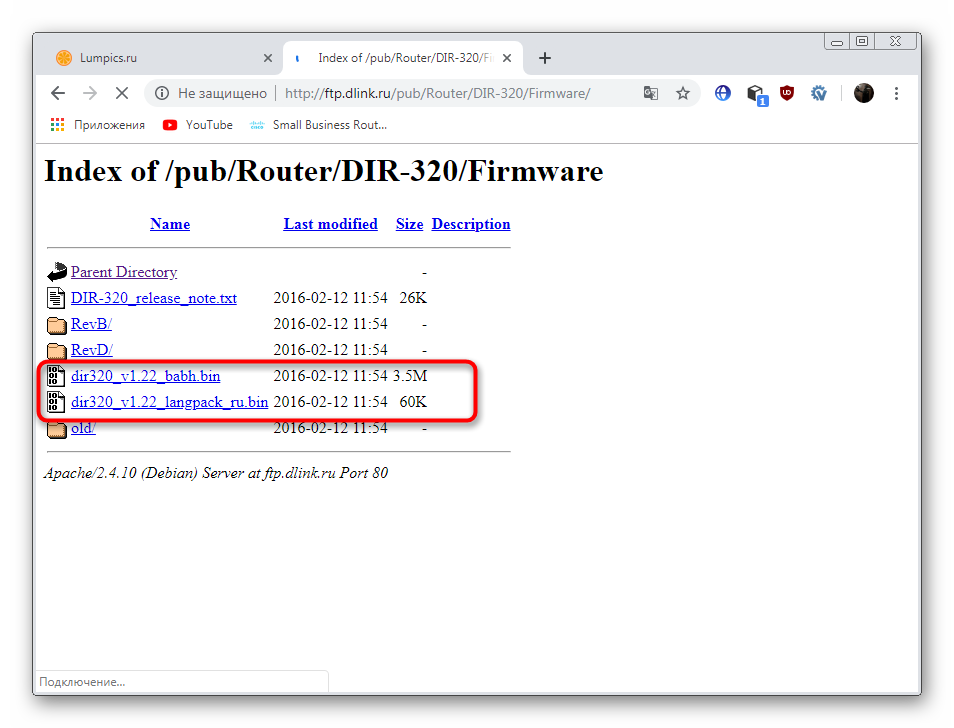The width and height of the screenshot is (954, 728).
Task: Open the translate page icon
Action: click(x=651, y=93)
